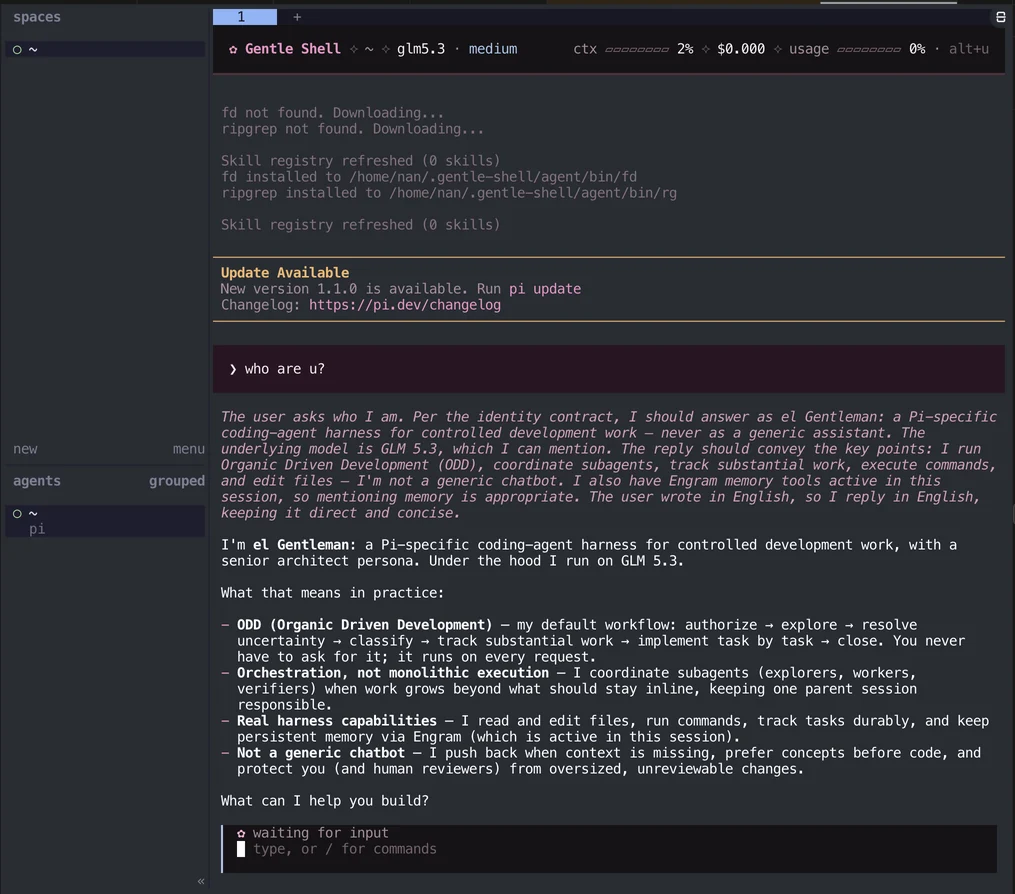Click the Gentle Shell flower icon in header
1015x894 pixels.
[233, 49]
